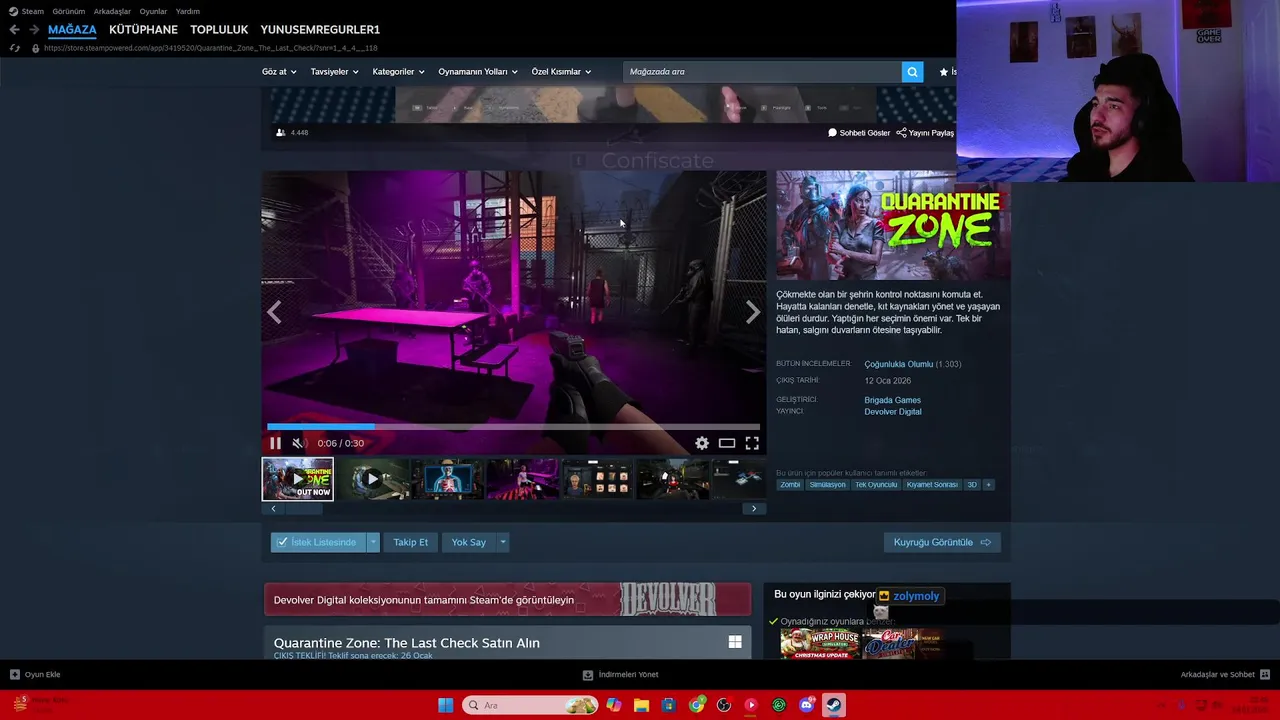Go forward with navigation arrow
Viewport: 1280px width, 720px height.
click(x=33, y=30)
